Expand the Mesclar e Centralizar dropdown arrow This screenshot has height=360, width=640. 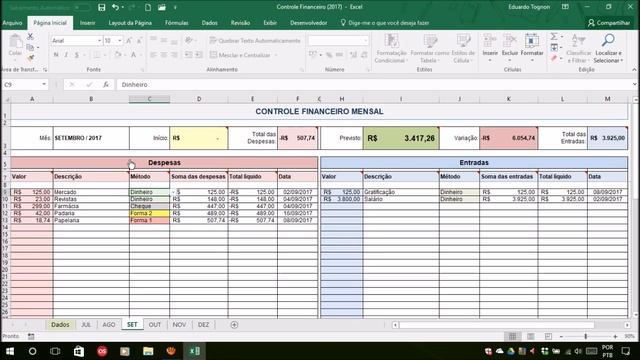coord(276,55)
